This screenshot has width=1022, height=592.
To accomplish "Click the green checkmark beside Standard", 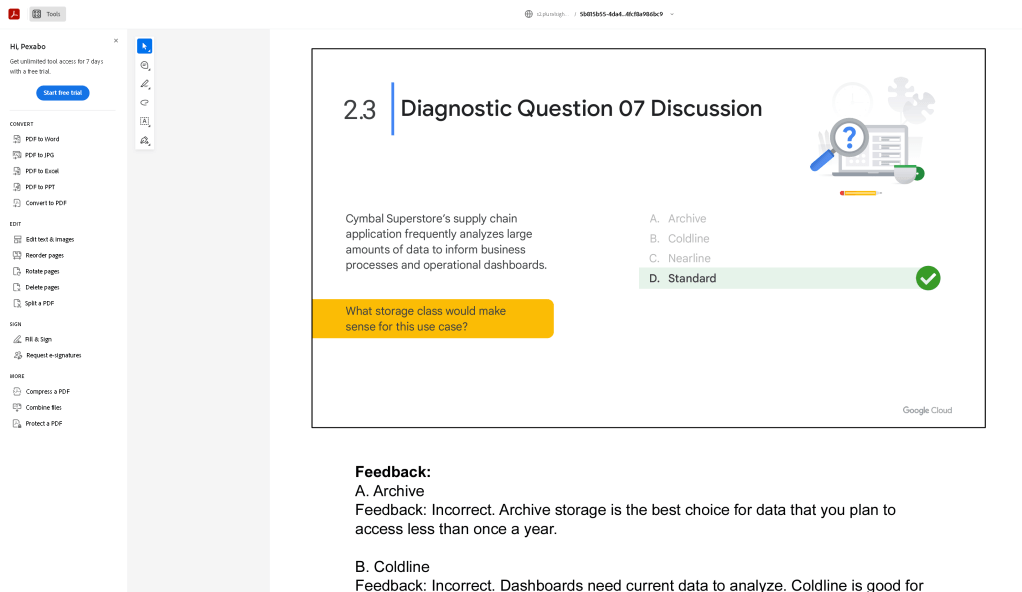I will tap(928, 278).
